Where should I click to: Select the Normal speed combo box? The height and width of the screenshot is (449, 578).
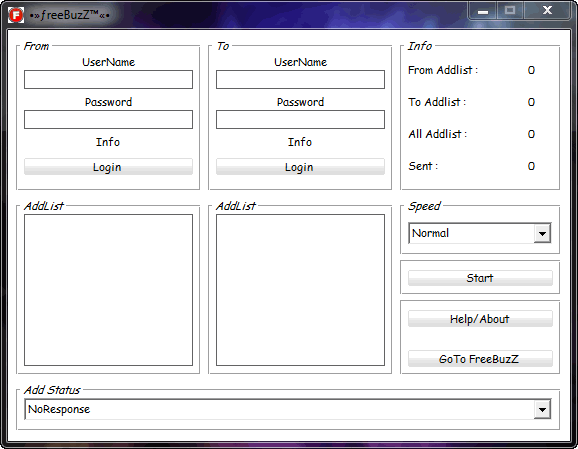tap(480, 233)
